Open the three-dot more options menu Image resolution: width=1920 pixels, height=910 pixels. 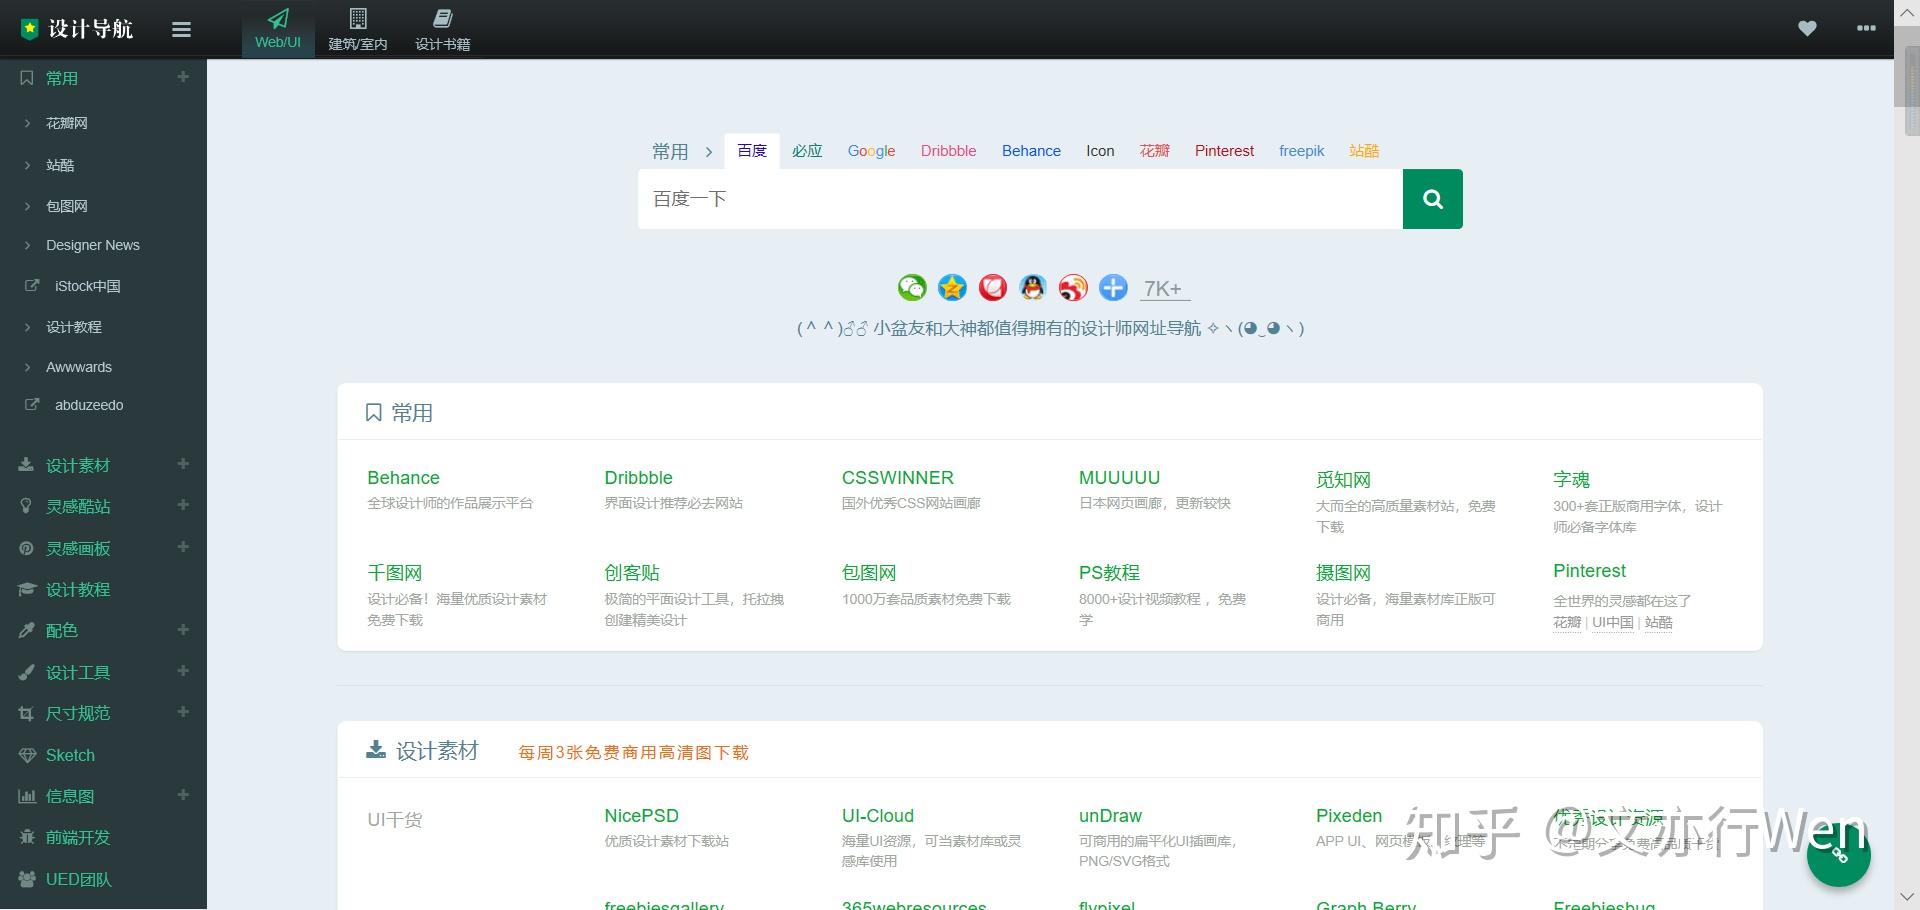[x=1866, y=28]
